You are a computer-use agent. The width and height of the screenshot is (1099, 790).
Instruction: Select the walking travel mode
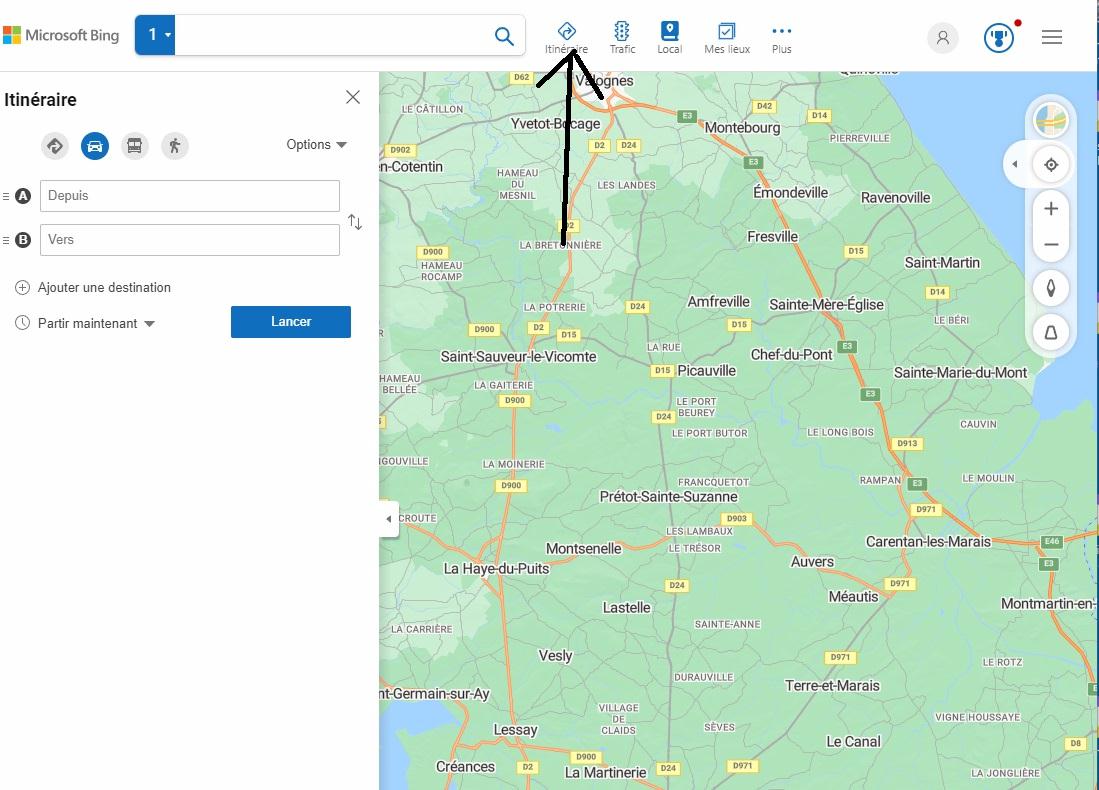[174, 146]
